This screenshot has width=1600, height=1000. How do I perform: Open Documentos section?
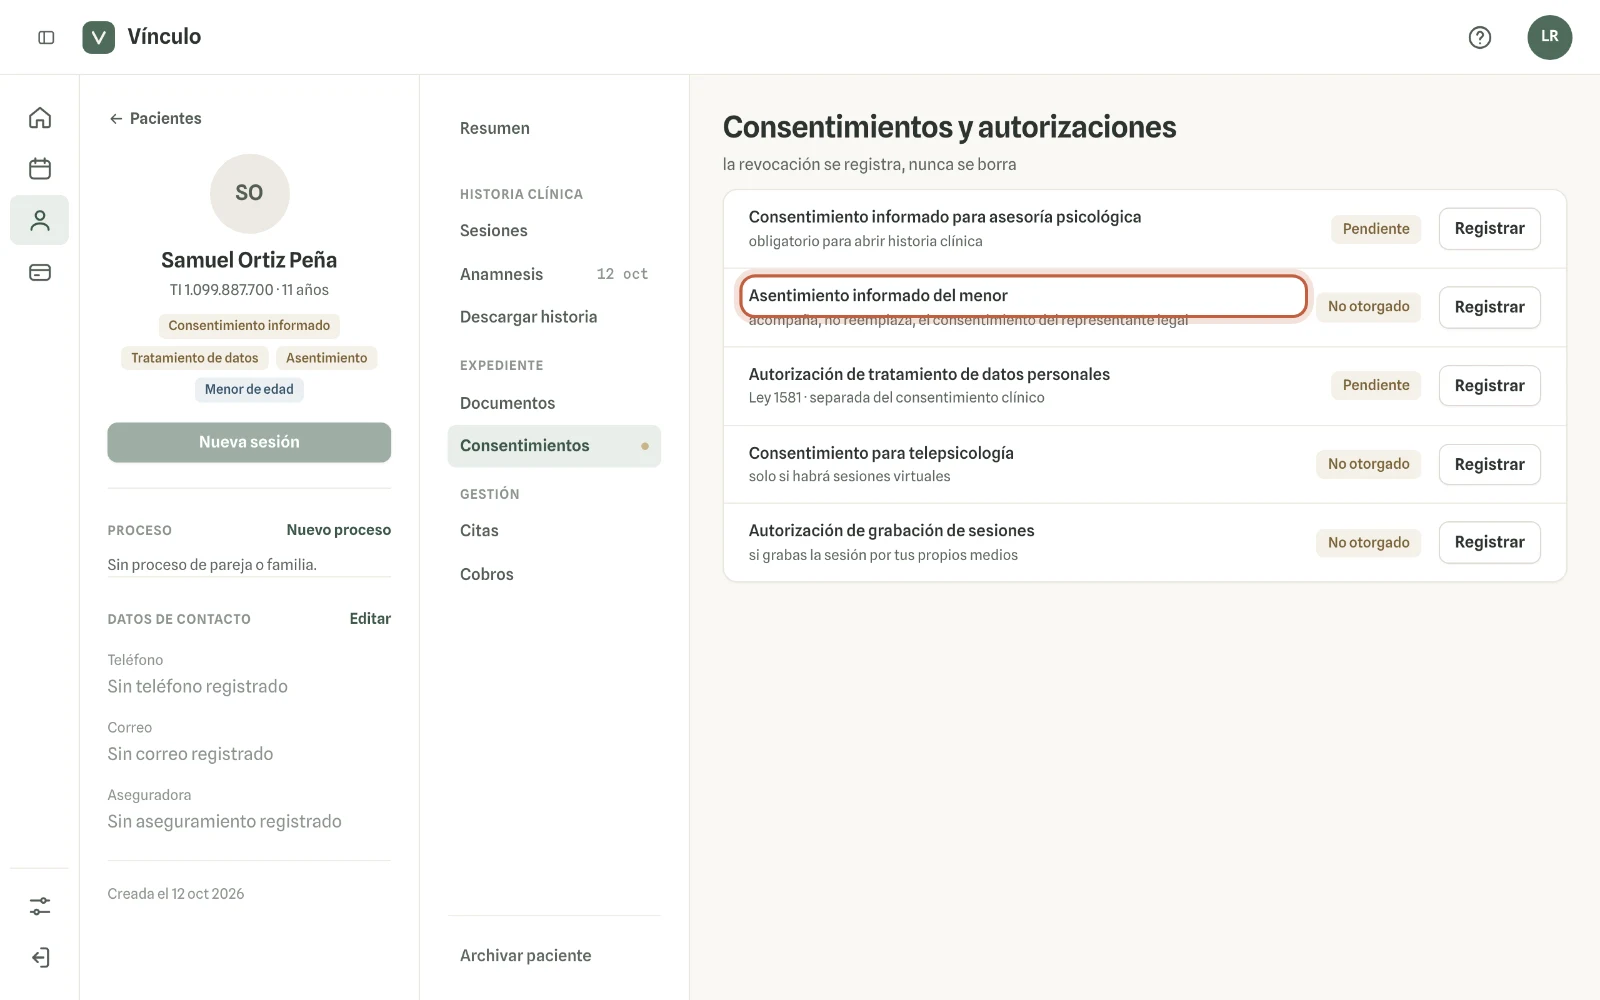click(554, 403)
